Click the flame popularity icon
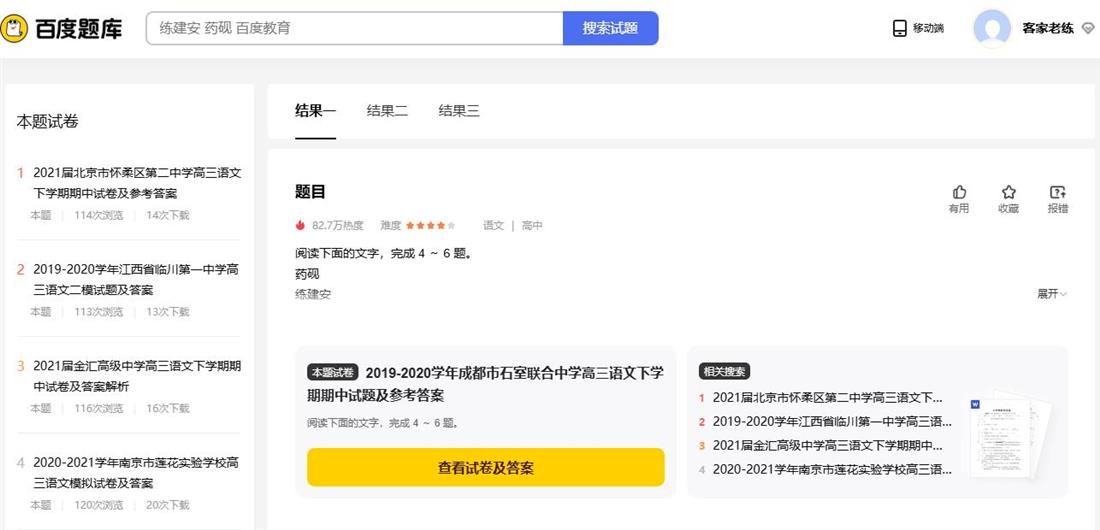Viewport: 1100px width, 530px height. (300, 225)
